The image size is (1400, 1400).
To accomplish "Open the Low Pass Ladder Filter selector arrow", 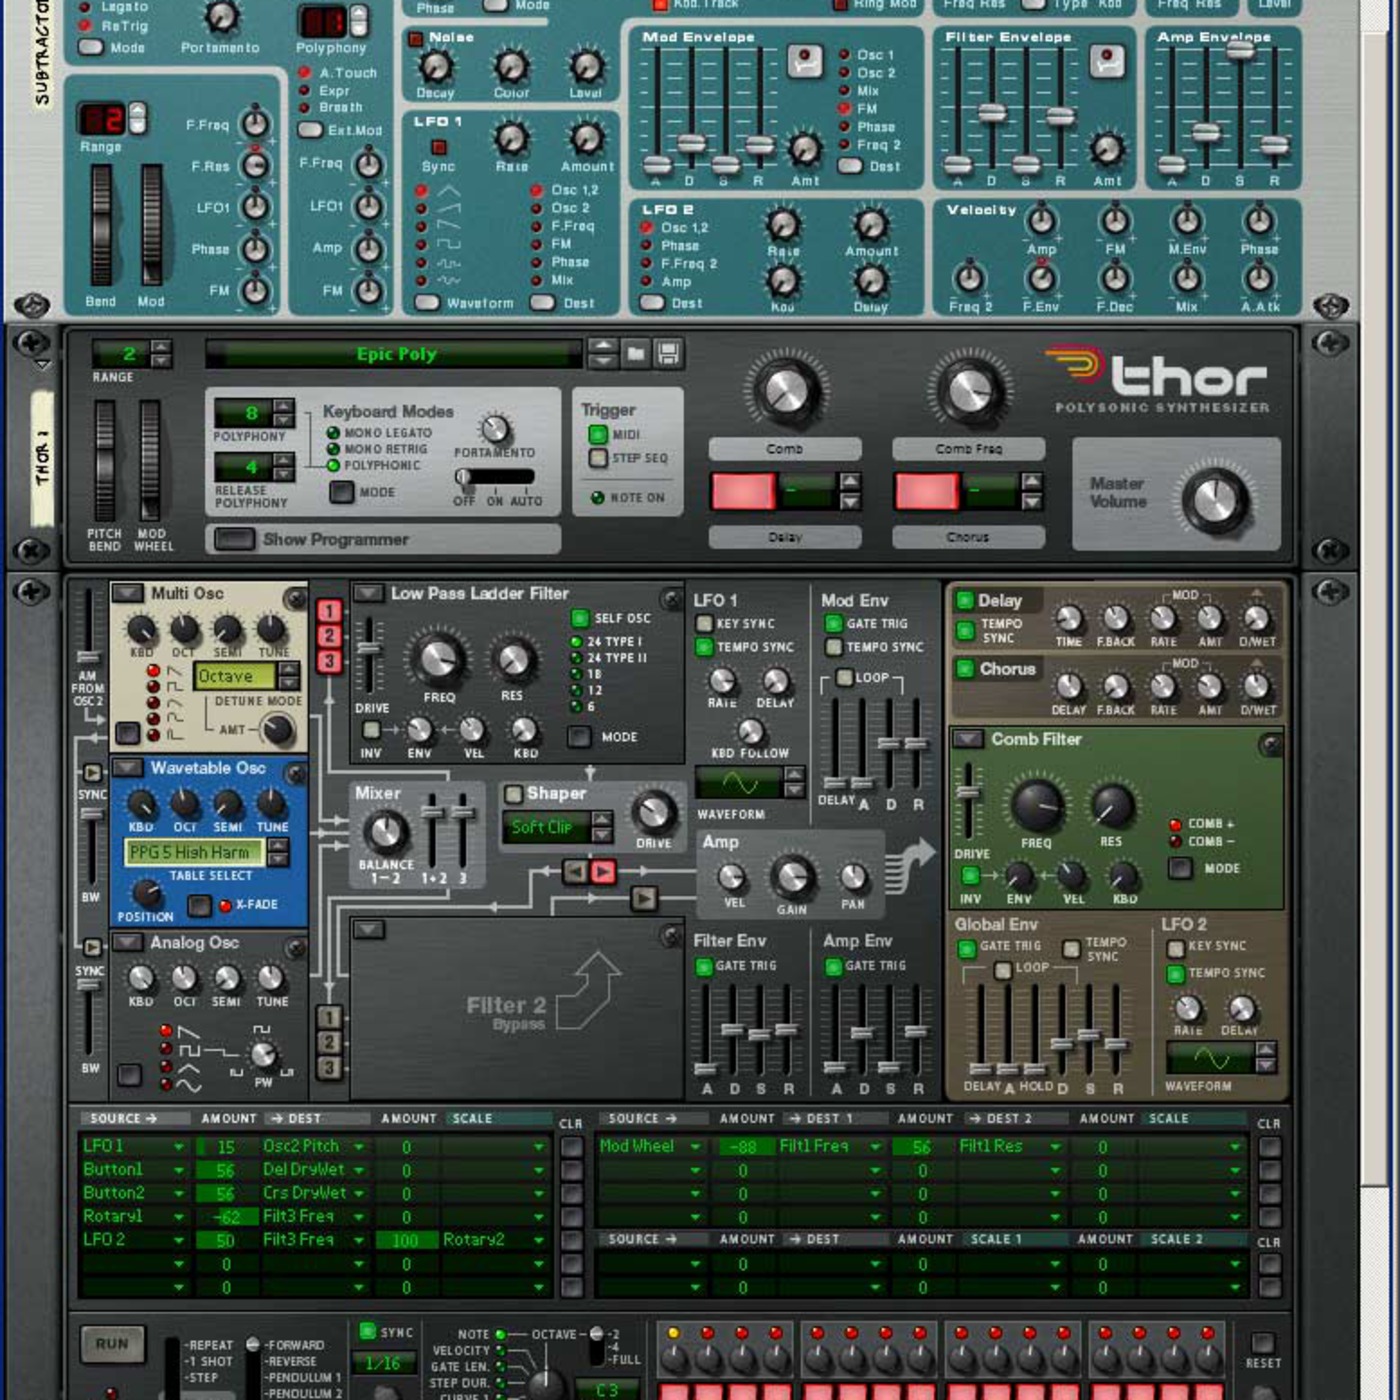I will click(368, 594).
